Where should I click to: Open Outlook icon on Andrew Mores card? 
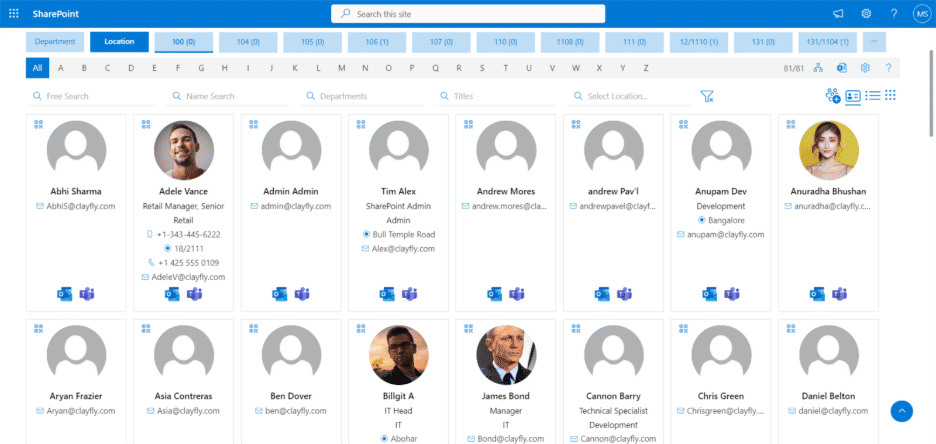pos(494,294)
